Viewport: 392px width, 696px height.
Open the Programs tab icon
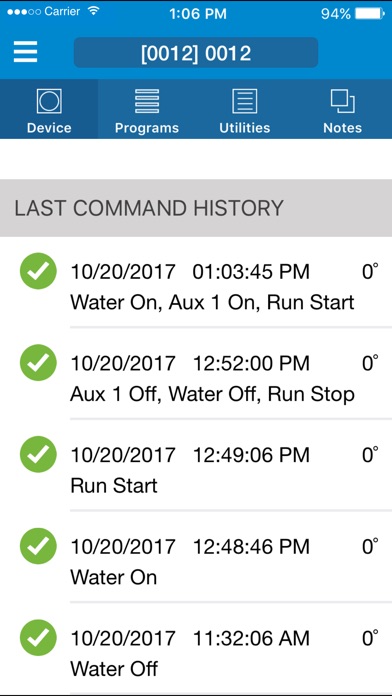pyautogui.click(x=147, y=101)
